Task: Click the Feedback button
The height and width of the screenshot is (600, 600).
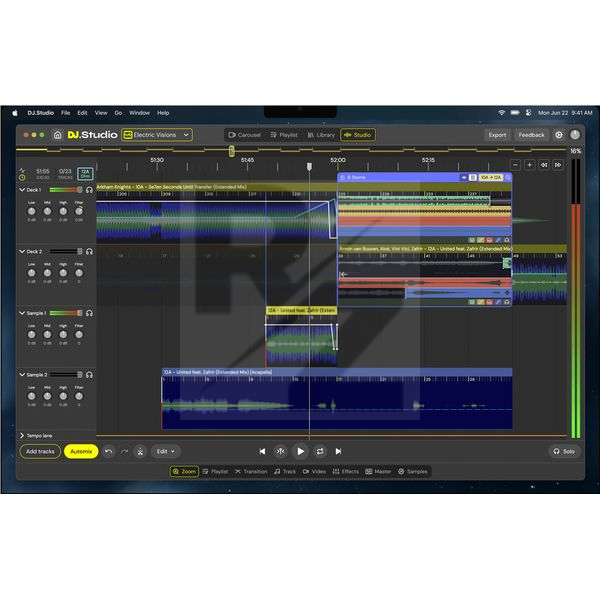Action: pyautogui.click(x=532, y=135)
